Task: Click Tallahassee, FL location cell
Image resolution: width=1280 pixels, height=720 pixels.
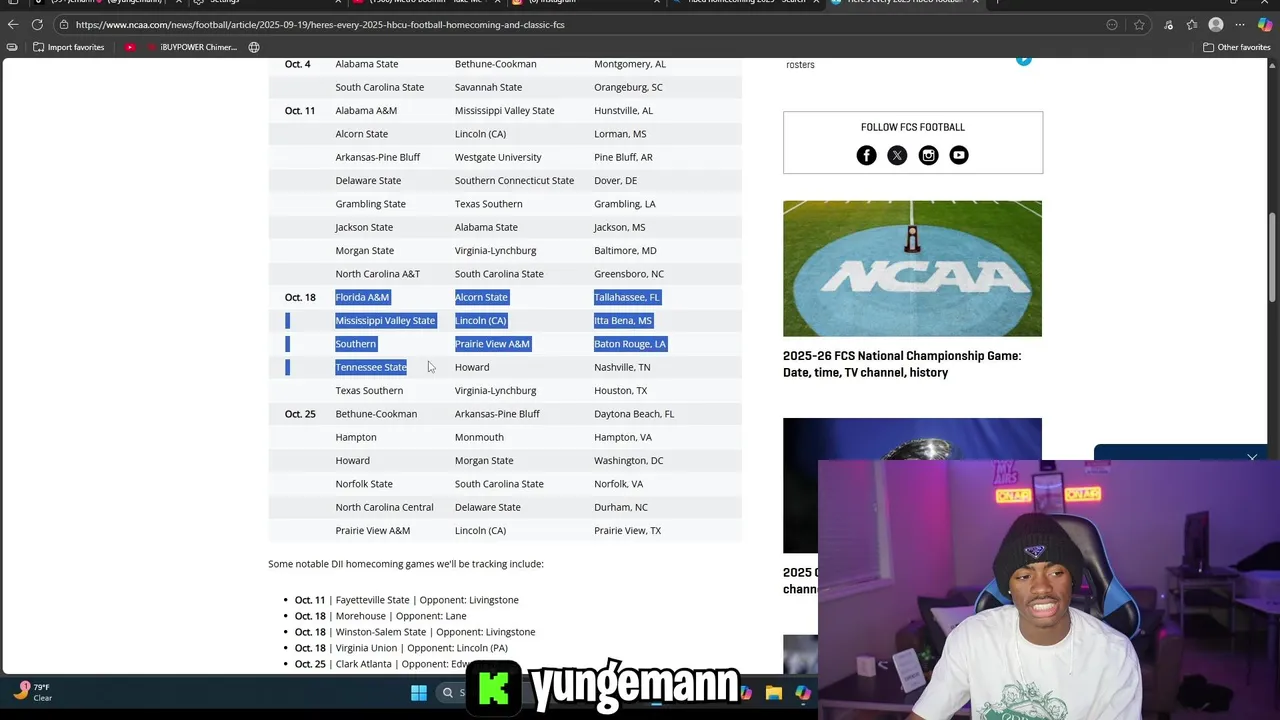Action: 627,297
